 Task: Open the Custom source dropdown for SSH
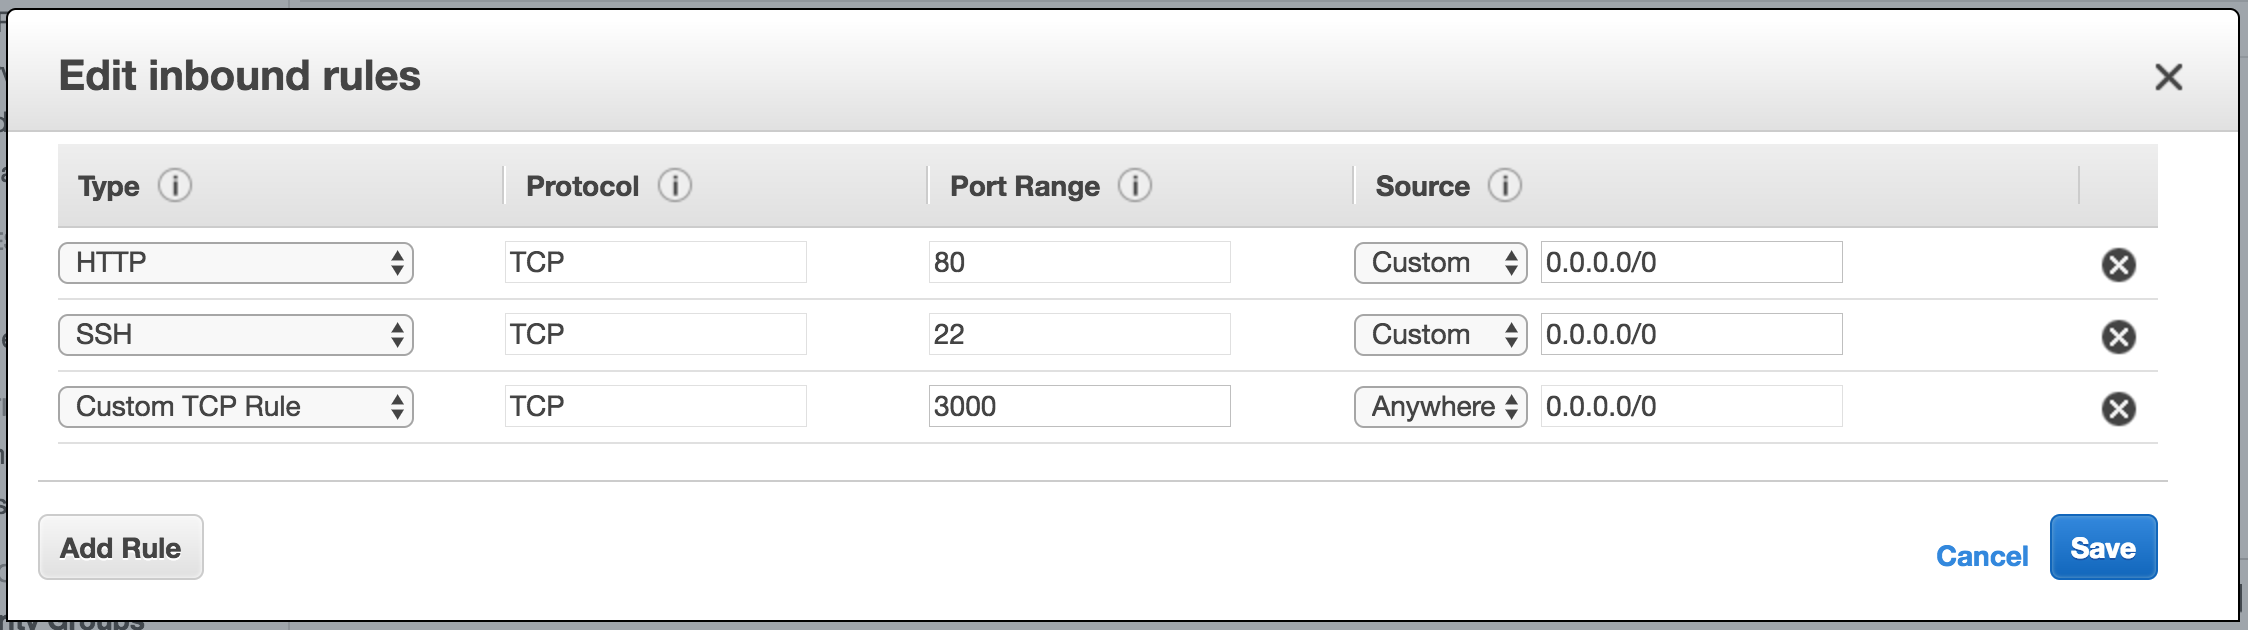pos(1440,335)
